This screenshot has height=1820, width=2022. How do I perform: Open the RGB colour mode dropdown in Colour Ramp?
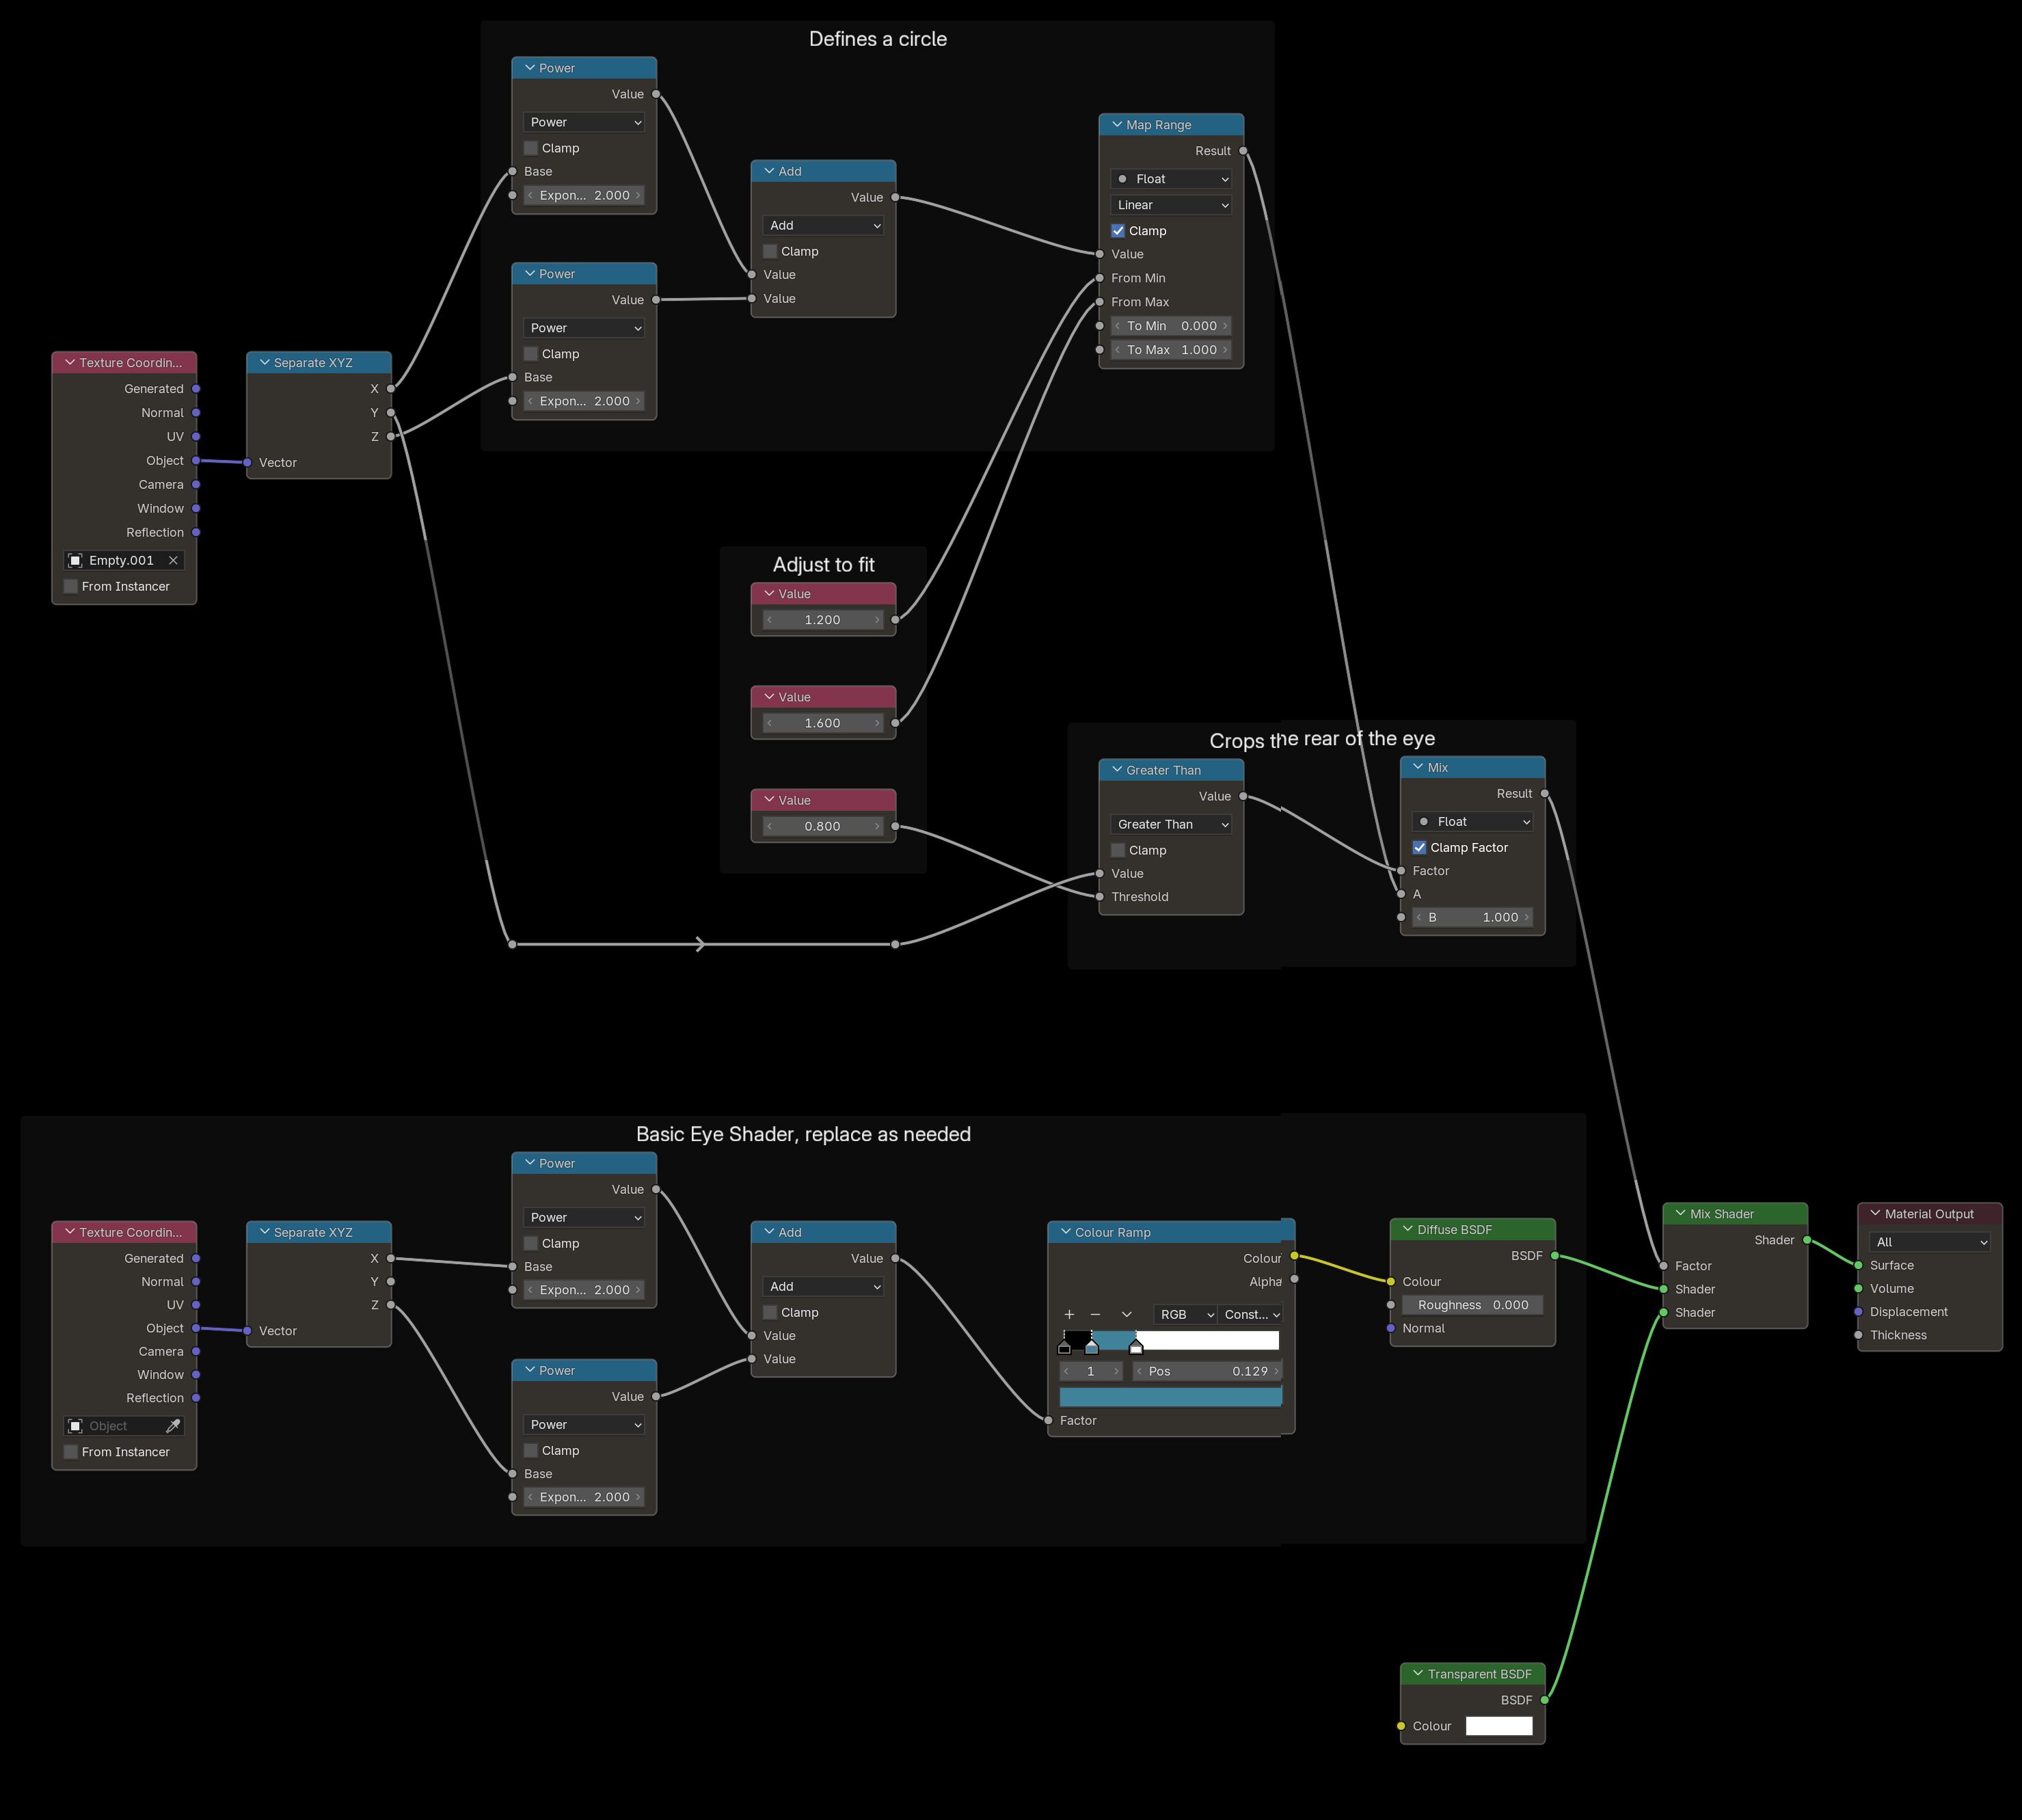coord(1185,1314)
